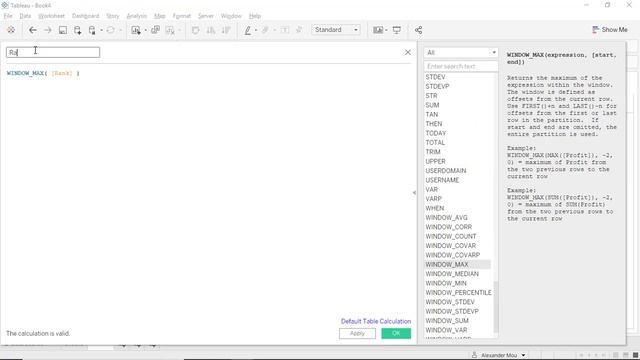The image size is (640, 360).
Task: Click WINDOW_MAX in the formula editor
Action: [25, 73]
